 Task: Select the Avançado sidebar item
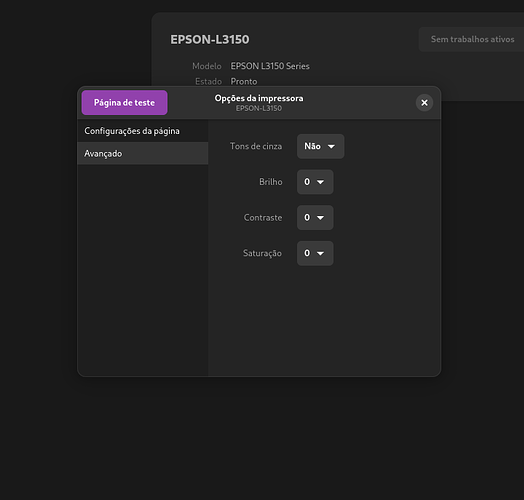[x=143, y=153]
